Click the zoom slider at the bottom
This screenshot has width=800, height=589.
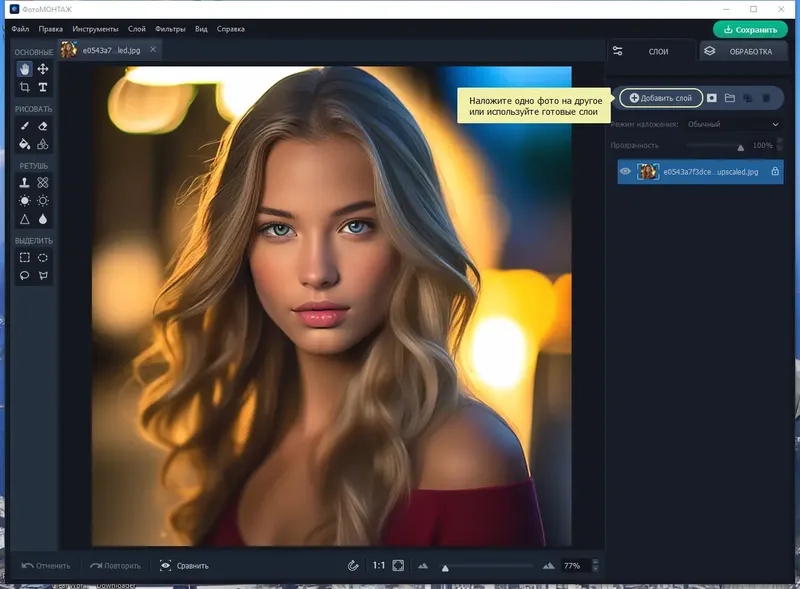pyautogui.click(x=487, y=566)
